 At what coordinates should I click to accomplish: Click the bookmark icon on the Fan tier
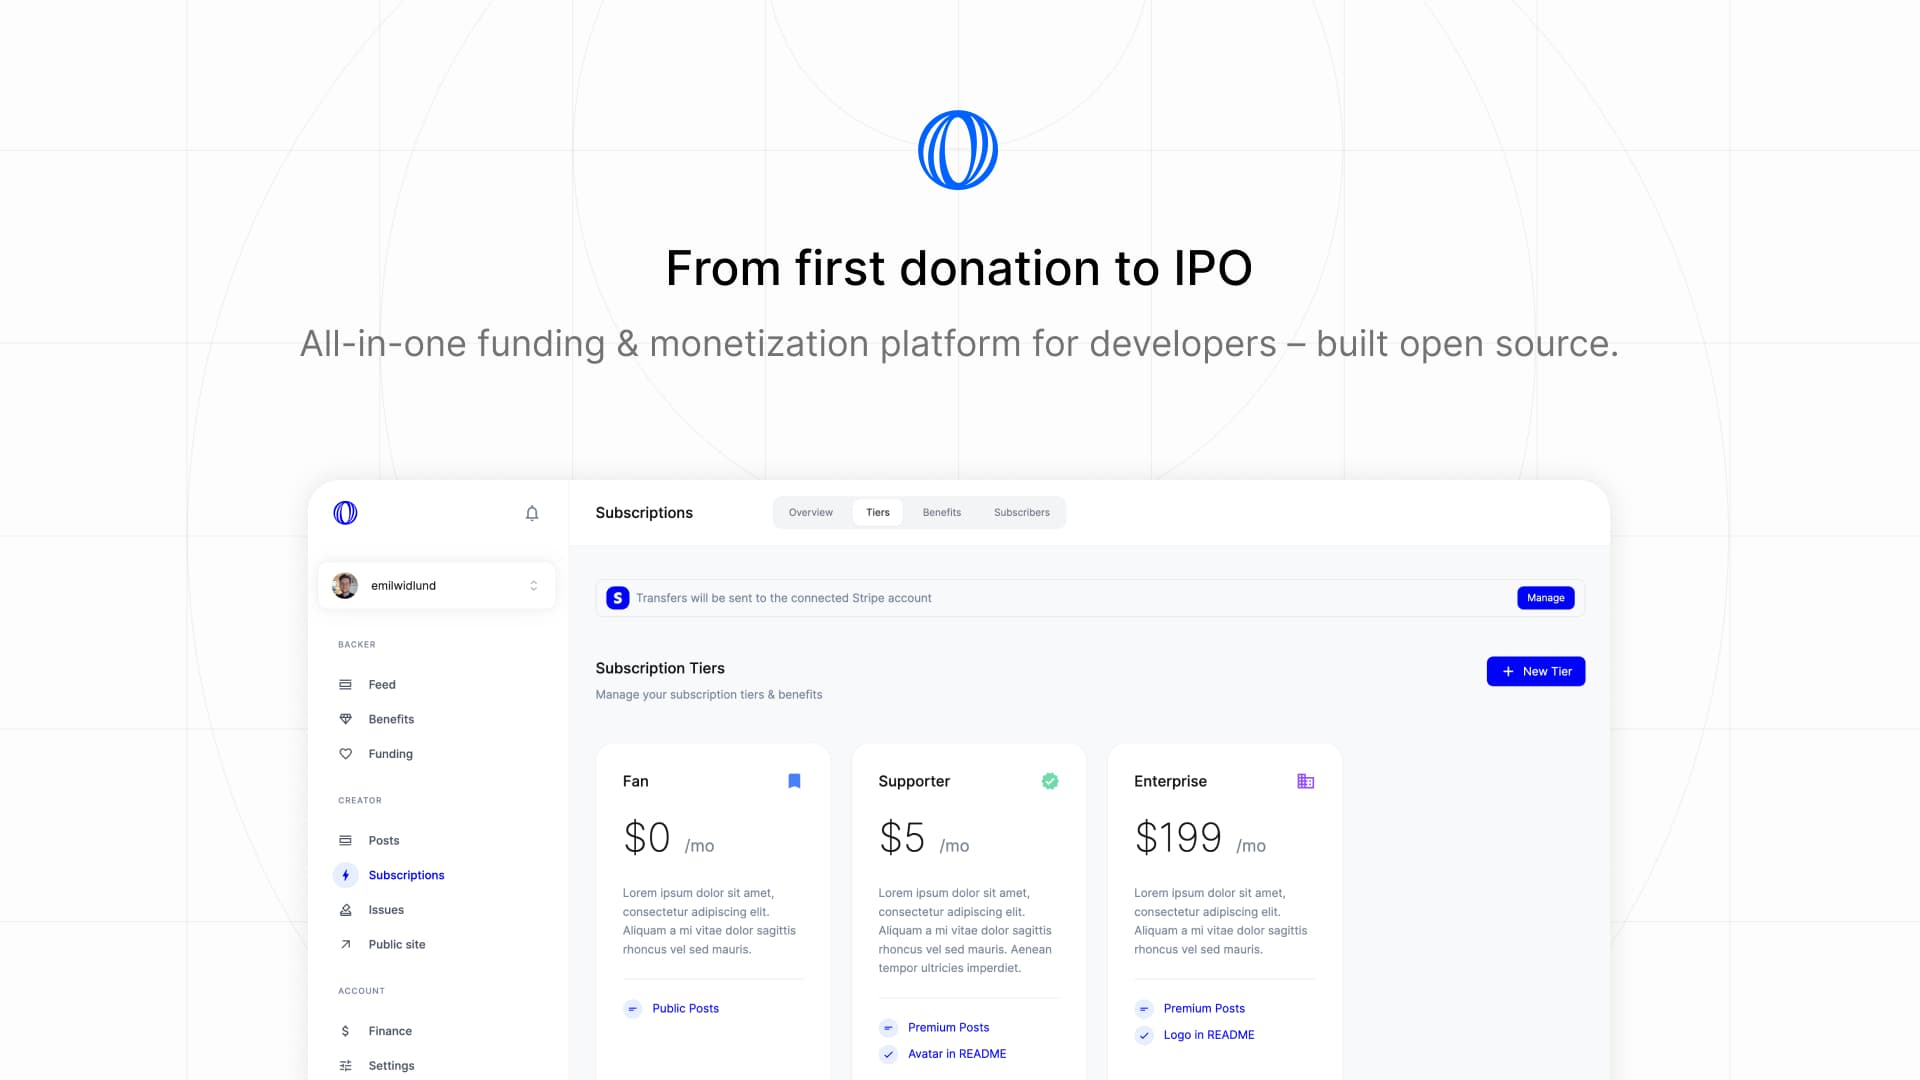point(794,781)
